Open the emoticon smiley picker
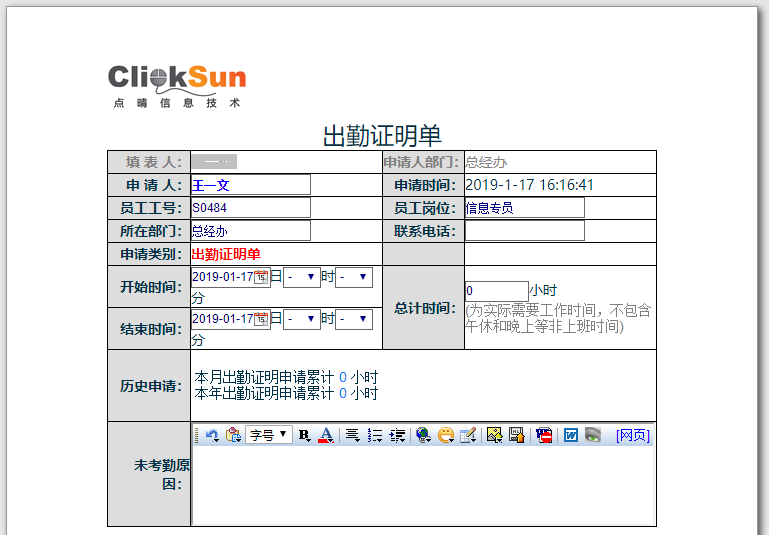Screen dimensions: 769x535 pyautogui.click(x=446, y=435)
